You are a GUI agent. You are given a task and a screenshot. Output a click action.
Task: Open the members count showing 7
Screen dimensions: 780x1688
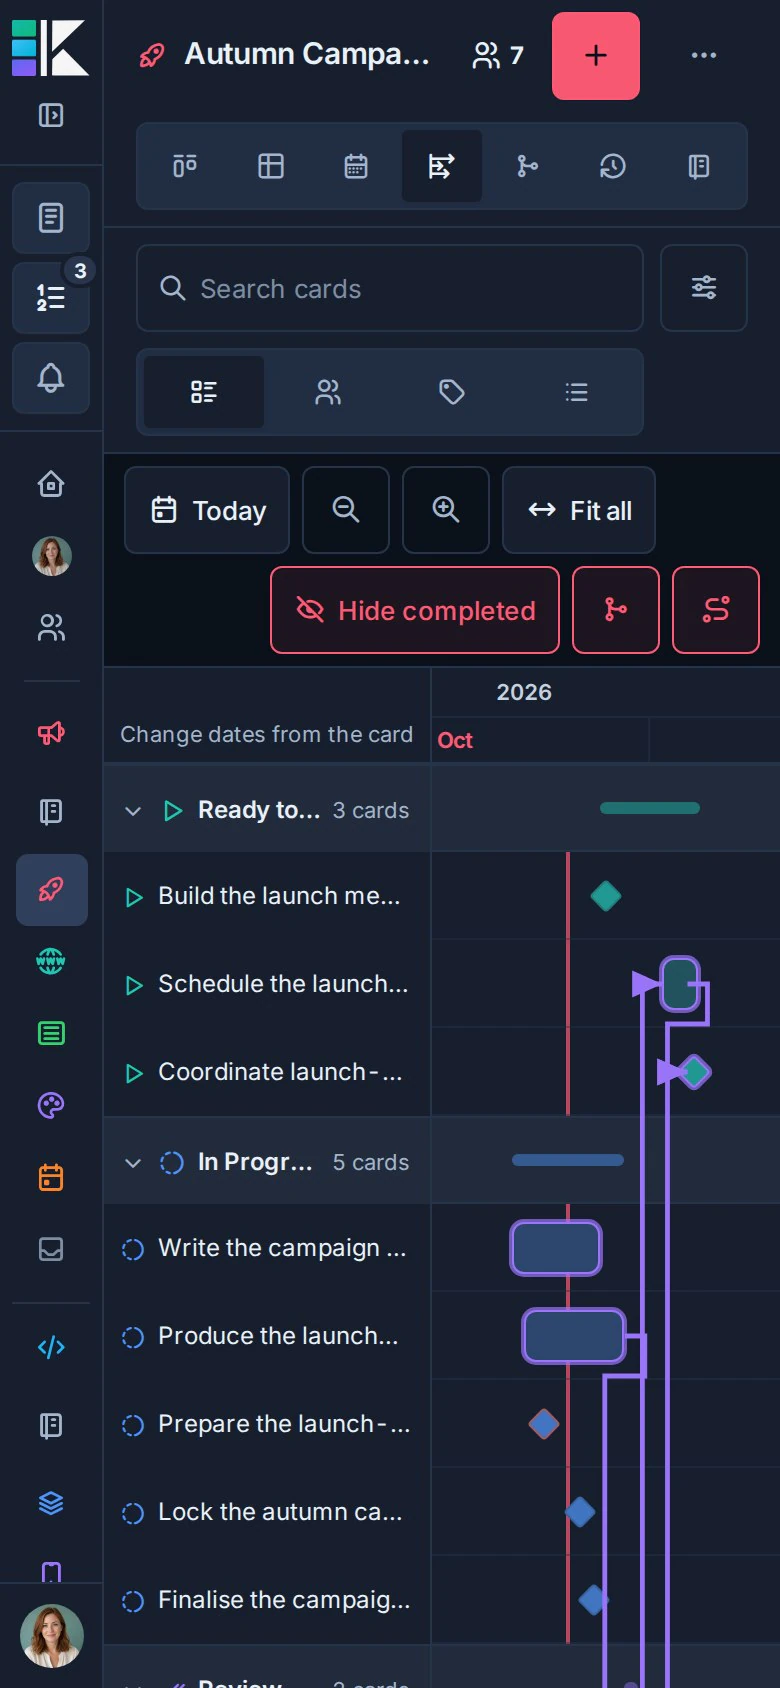coord(498,55)
